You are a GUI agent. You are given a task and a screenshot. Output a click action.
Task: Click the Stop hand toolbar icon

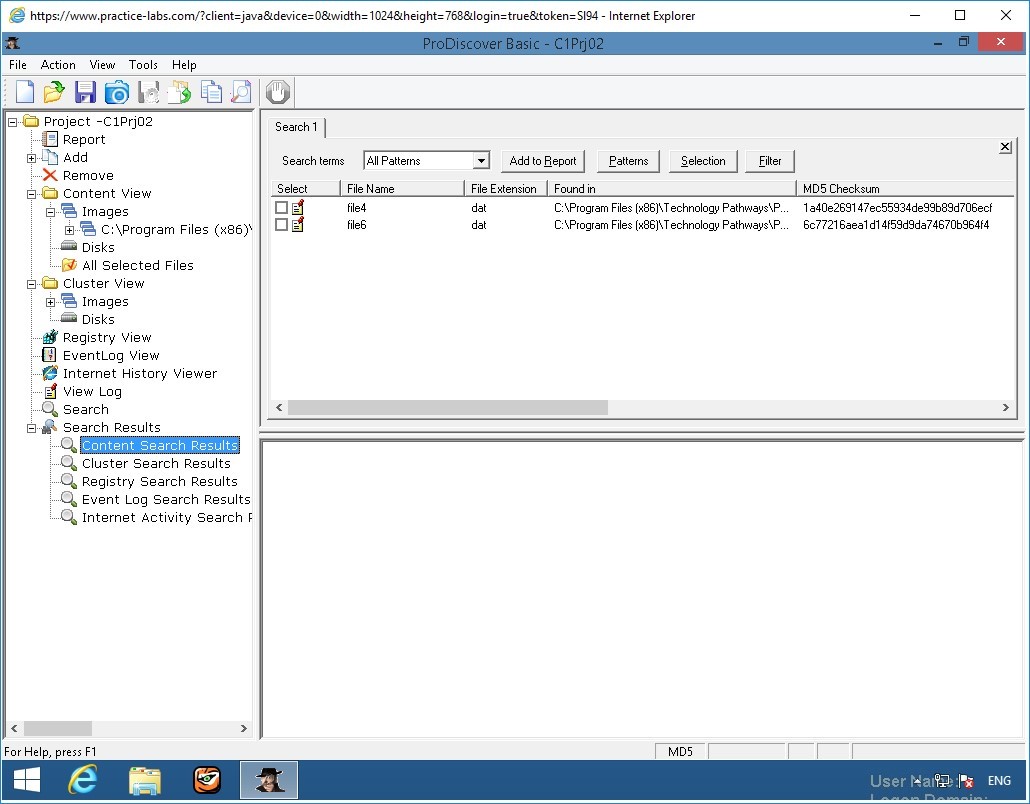click(x=278, y=92)
